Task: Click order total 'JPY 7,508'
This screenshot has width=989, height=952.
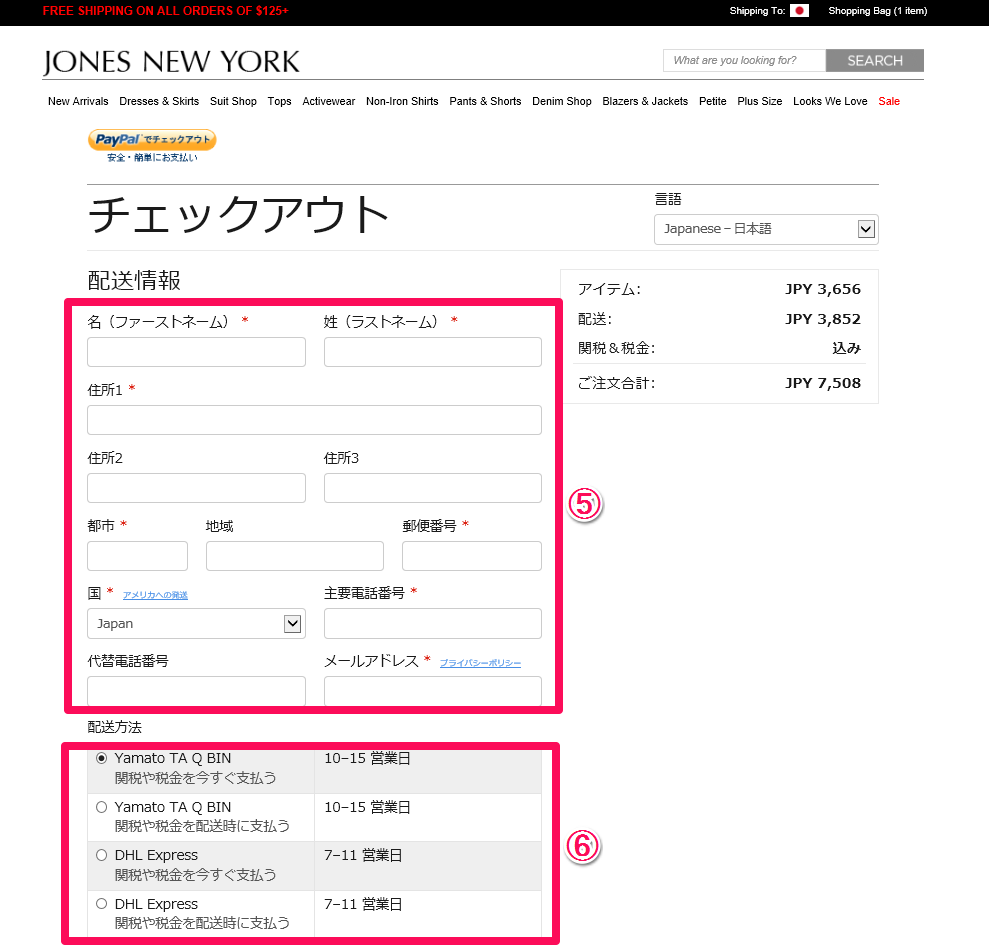Action: click(822, 383)
